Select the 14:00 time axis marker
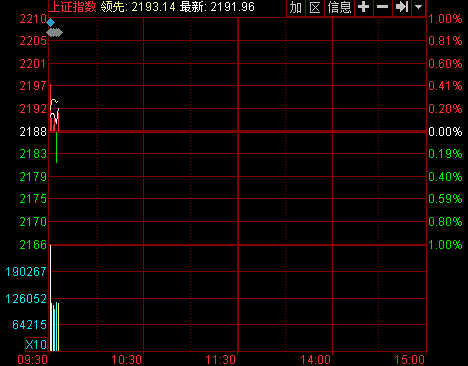This screenshot has height=366, width=468. 315,360
